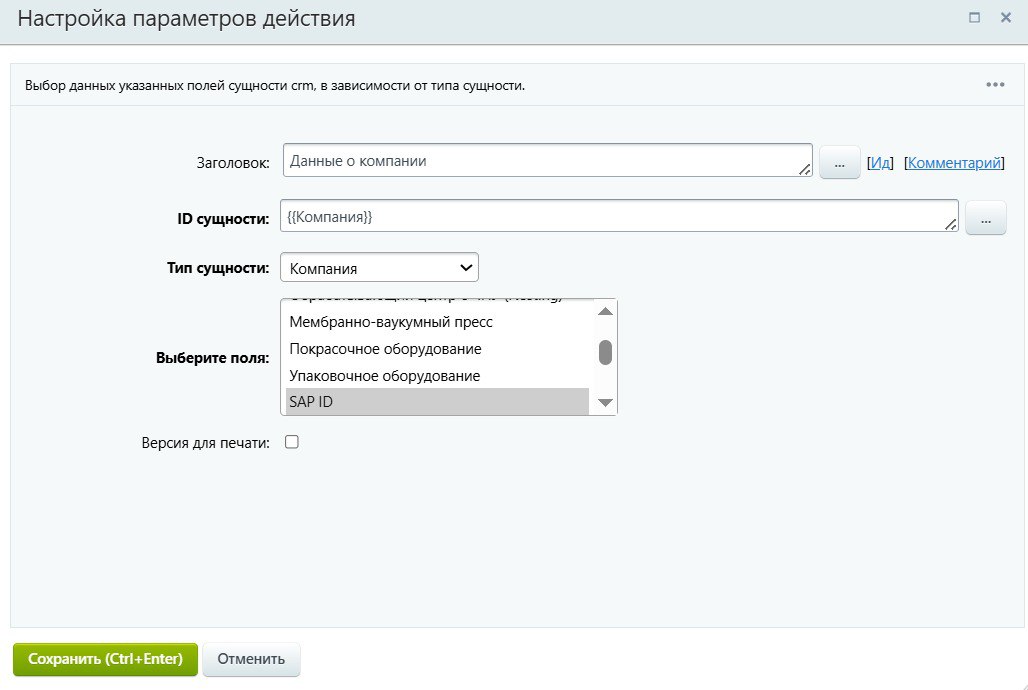The width and height of the screenshot is (1028, 690).
Task: Maximize the action settings dialog
Action: 974,18
